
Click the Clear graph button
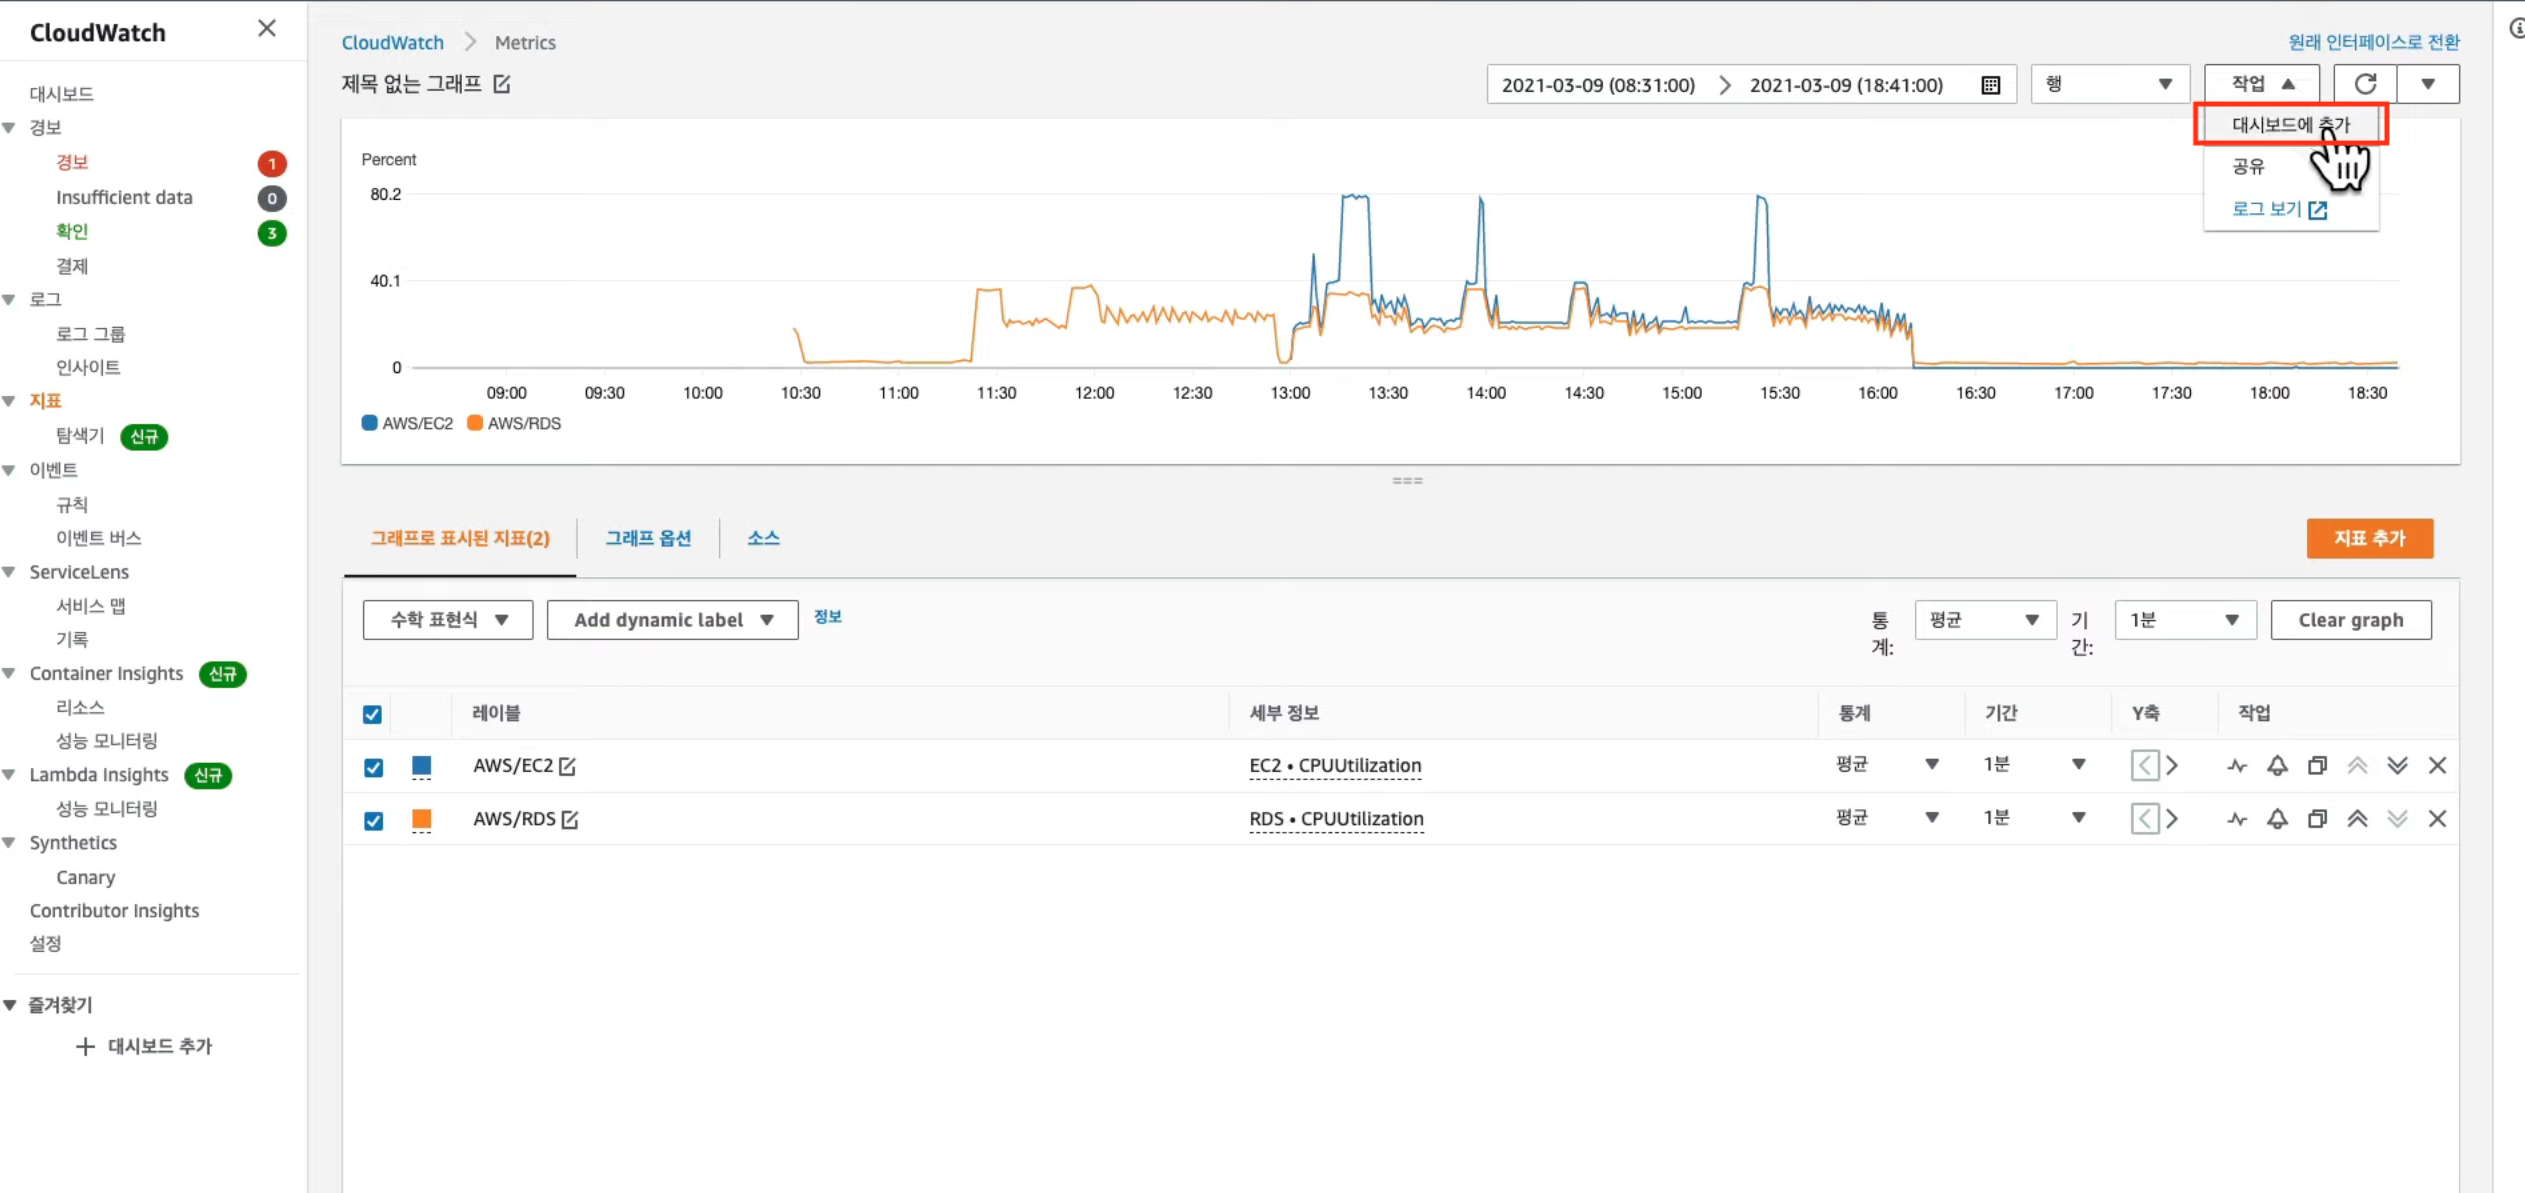pyautogui.click(x=2350, y=620)
